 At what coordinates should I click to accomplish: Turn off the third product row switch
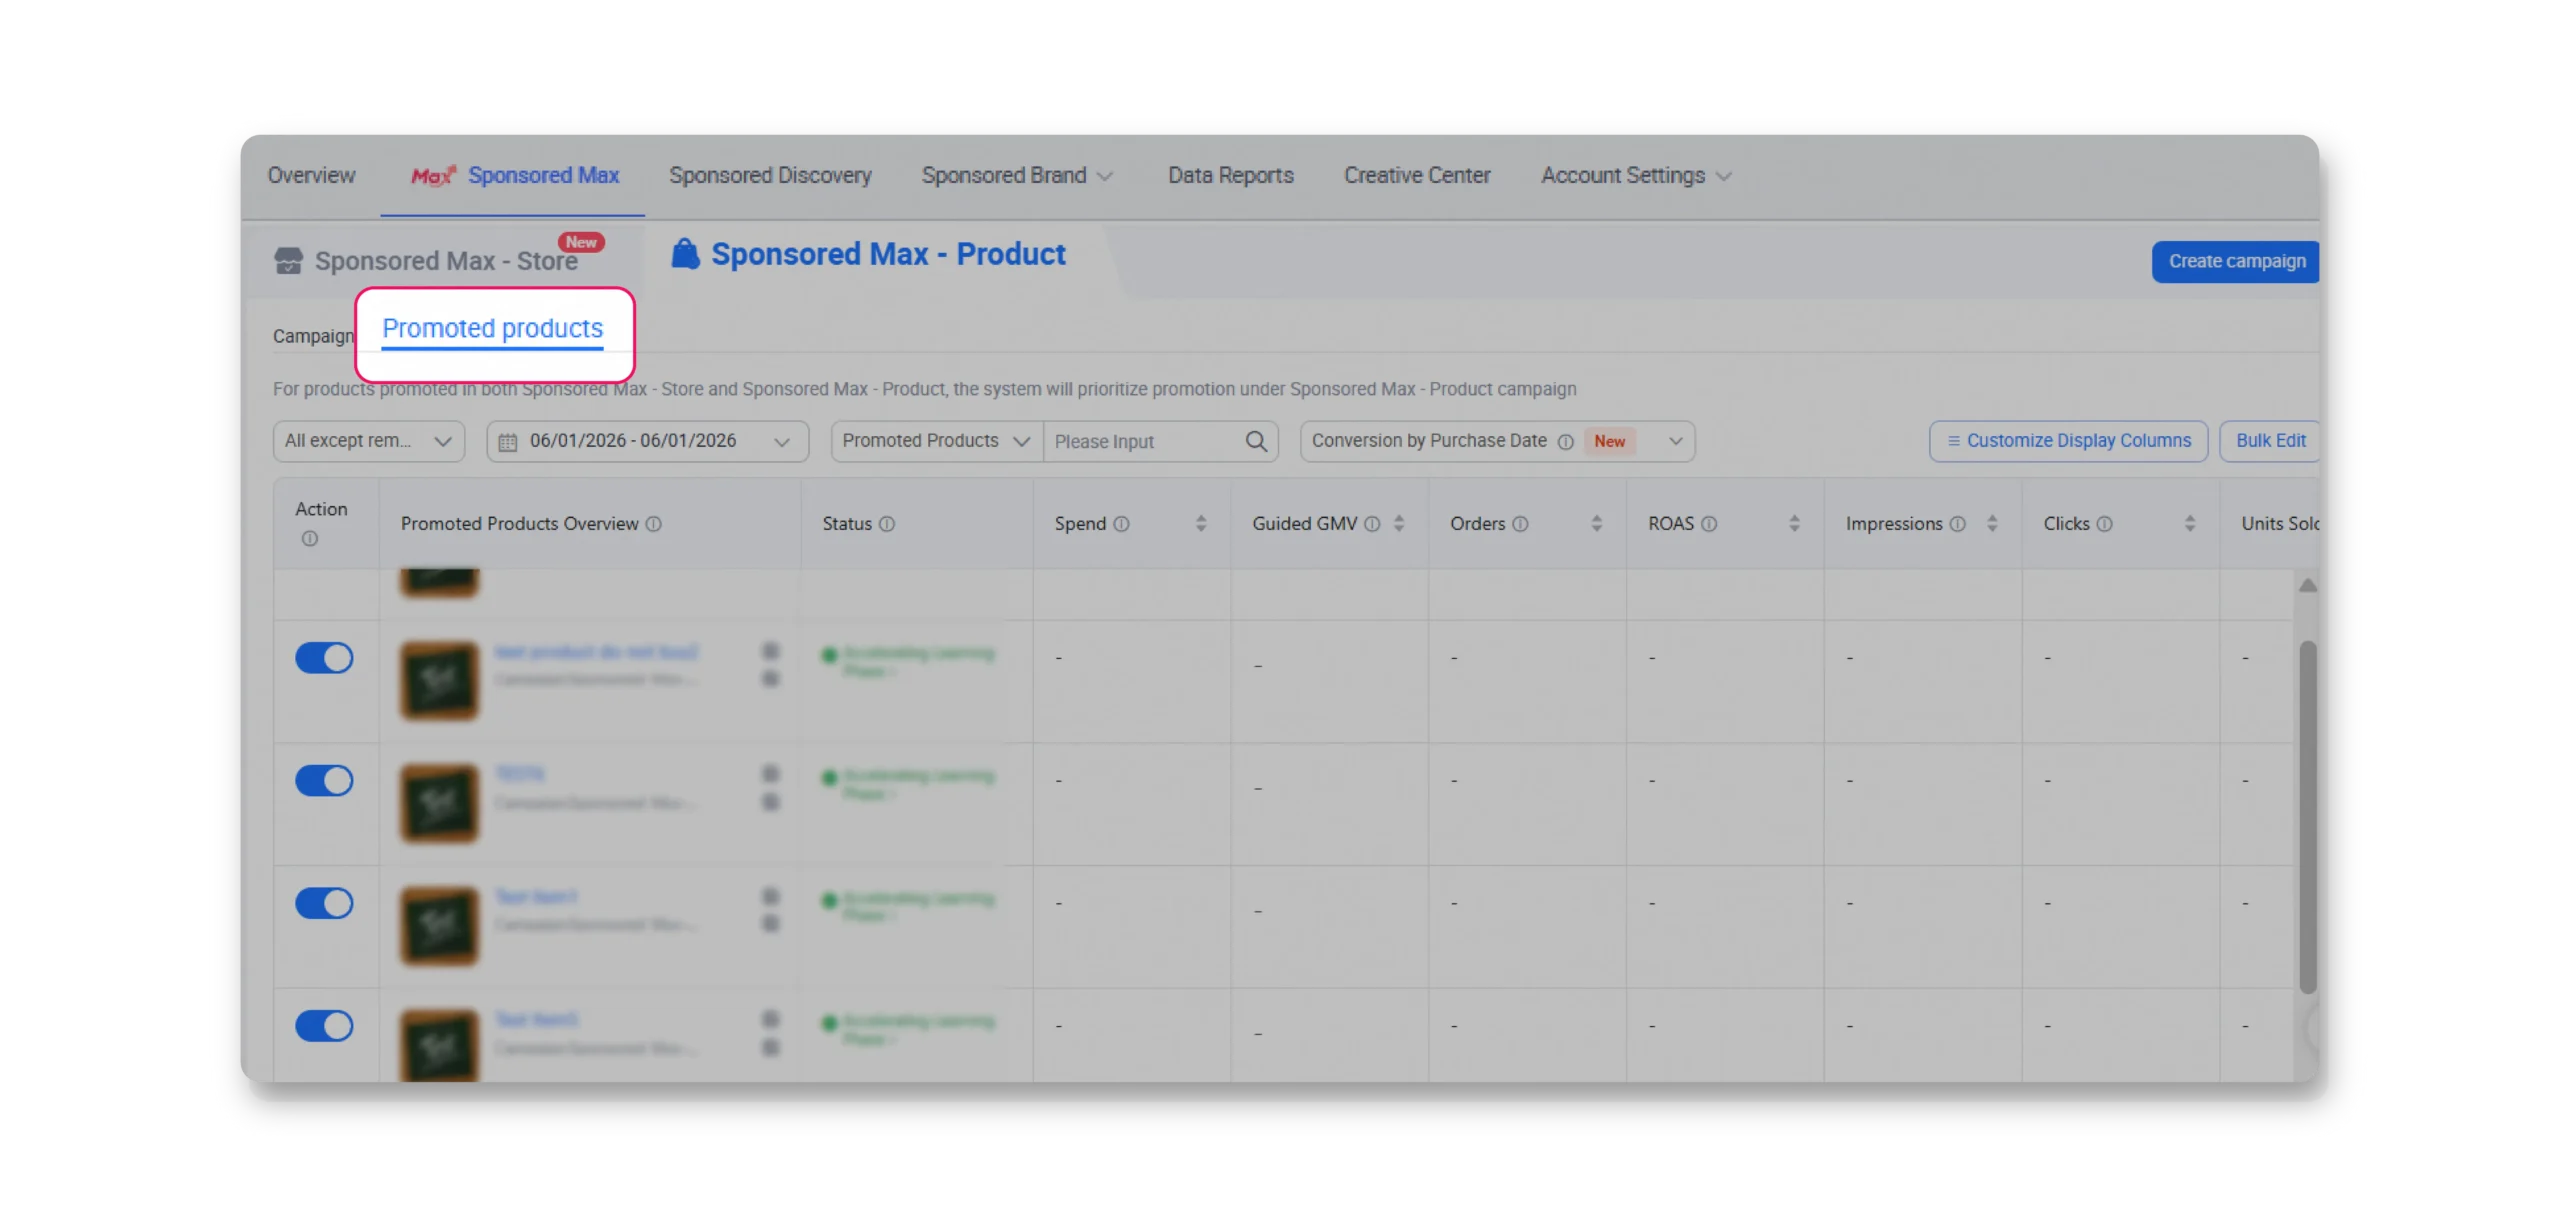coord(324,903)
